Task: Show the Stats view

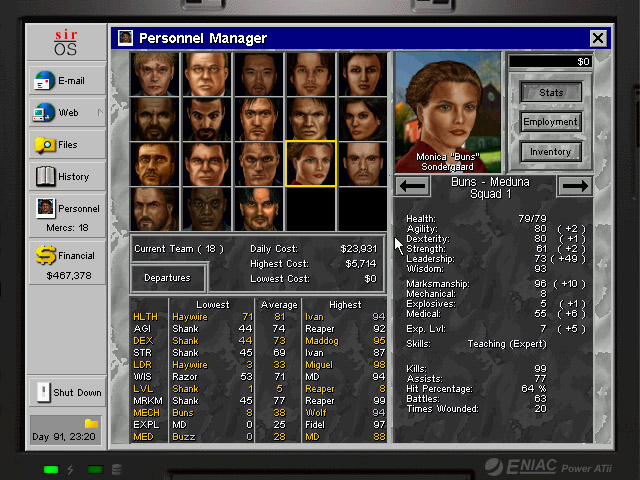Action: 551,93
